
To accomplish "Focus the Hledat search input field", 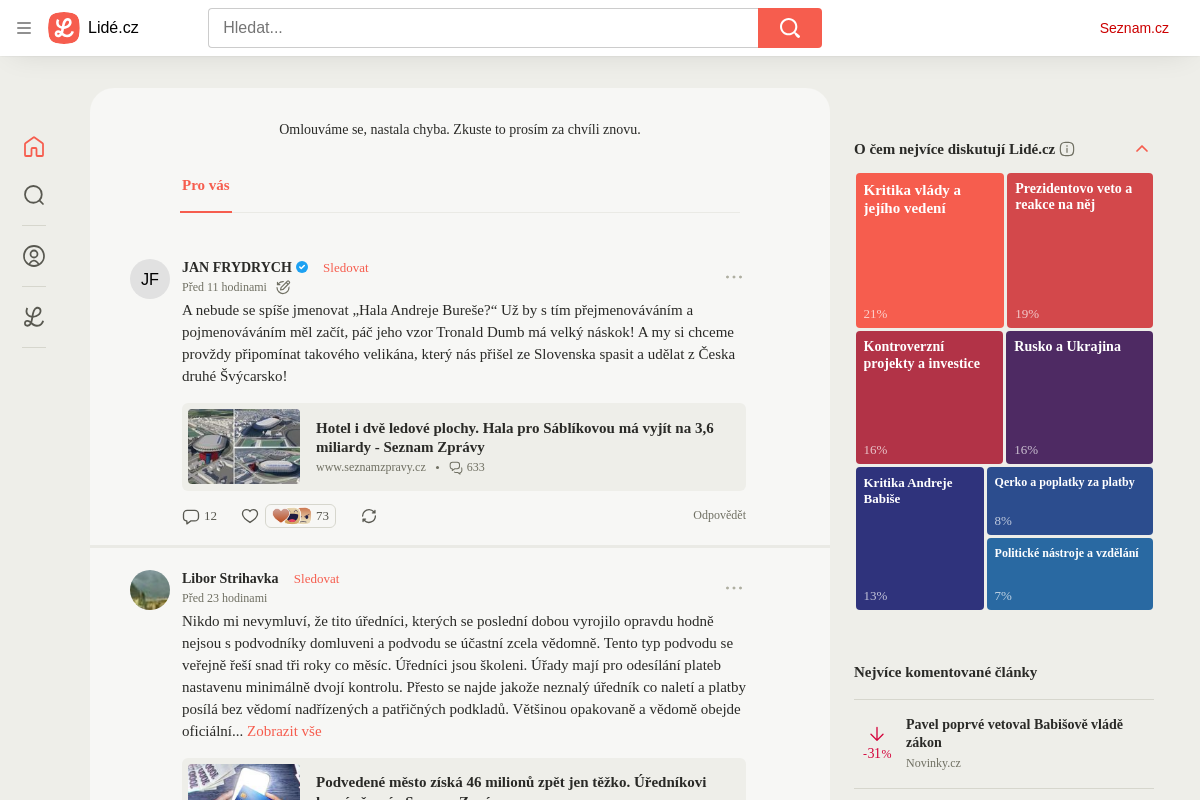I will (x=483, y=28).
